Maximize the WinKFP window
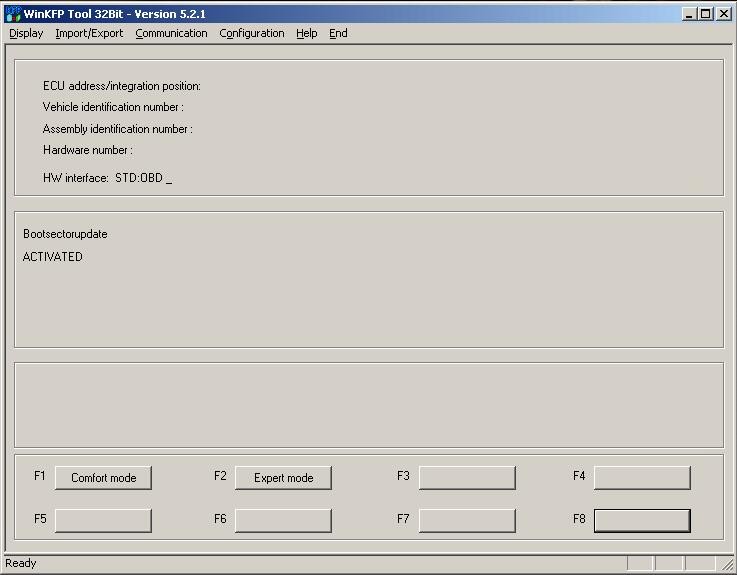Viewport: 737px width, 575px height. tap(706, 14)
